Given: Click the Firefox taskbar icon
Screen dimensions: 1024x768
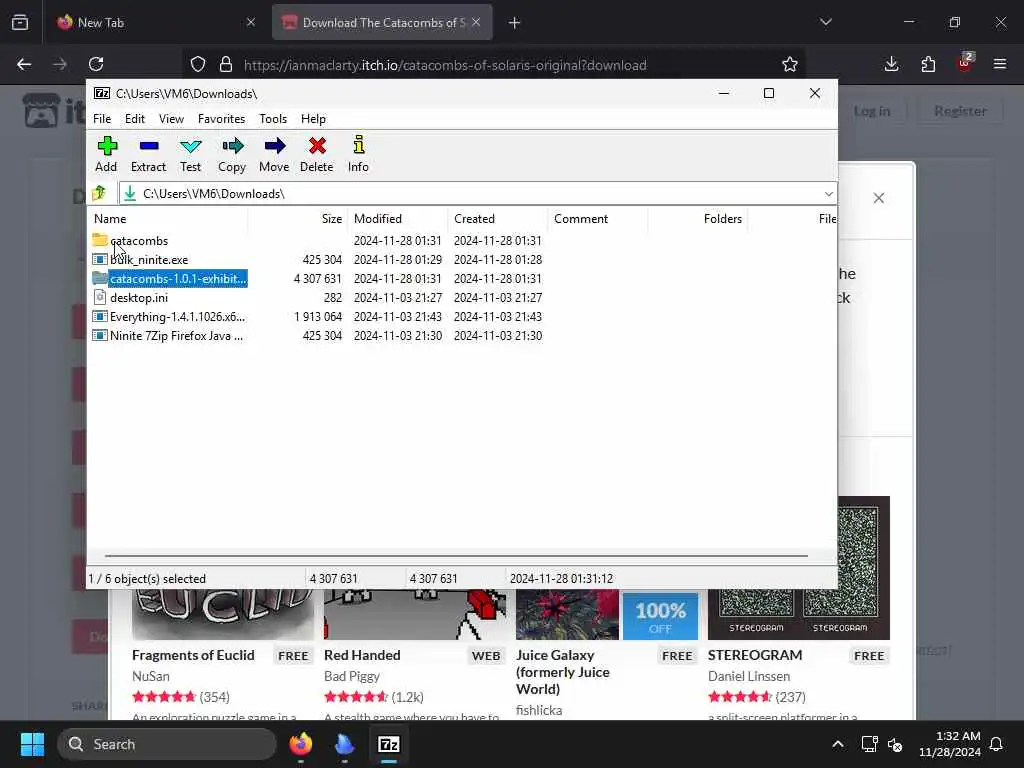Looking at the screenshot, I should pos(301,744).
